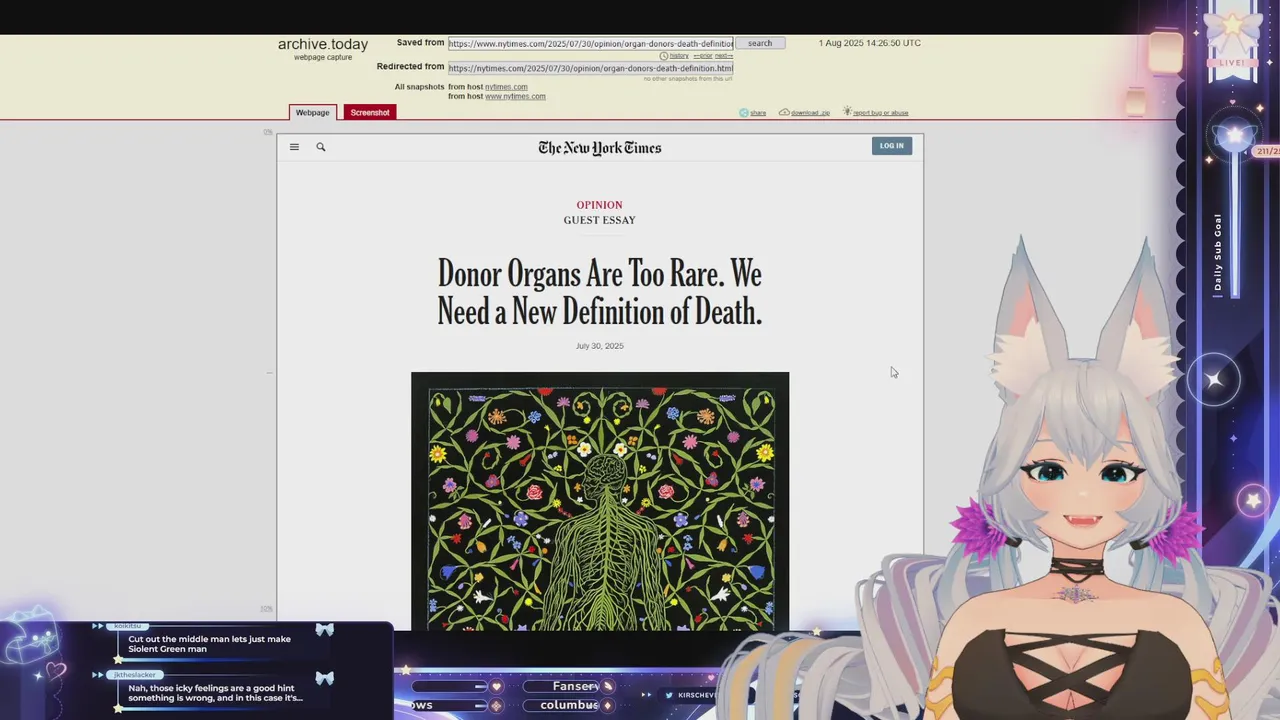Go to the prior snapshot link

[703, 56]
